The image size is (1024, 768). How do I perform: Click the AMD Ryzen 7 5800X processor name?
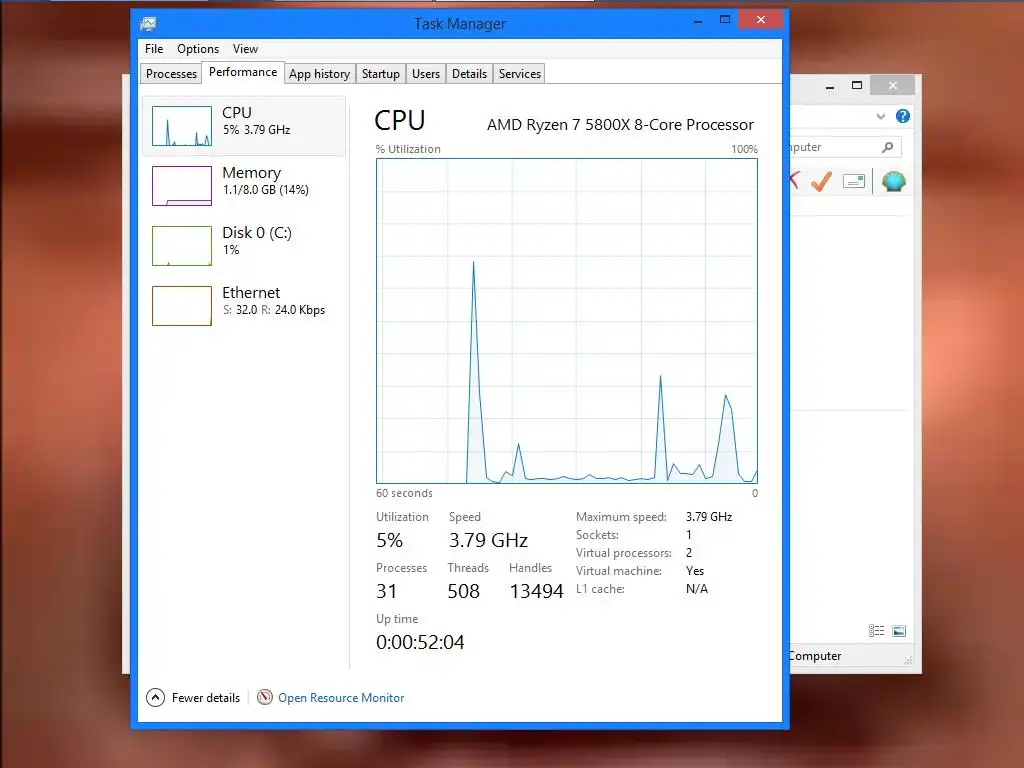pos(620,125)
